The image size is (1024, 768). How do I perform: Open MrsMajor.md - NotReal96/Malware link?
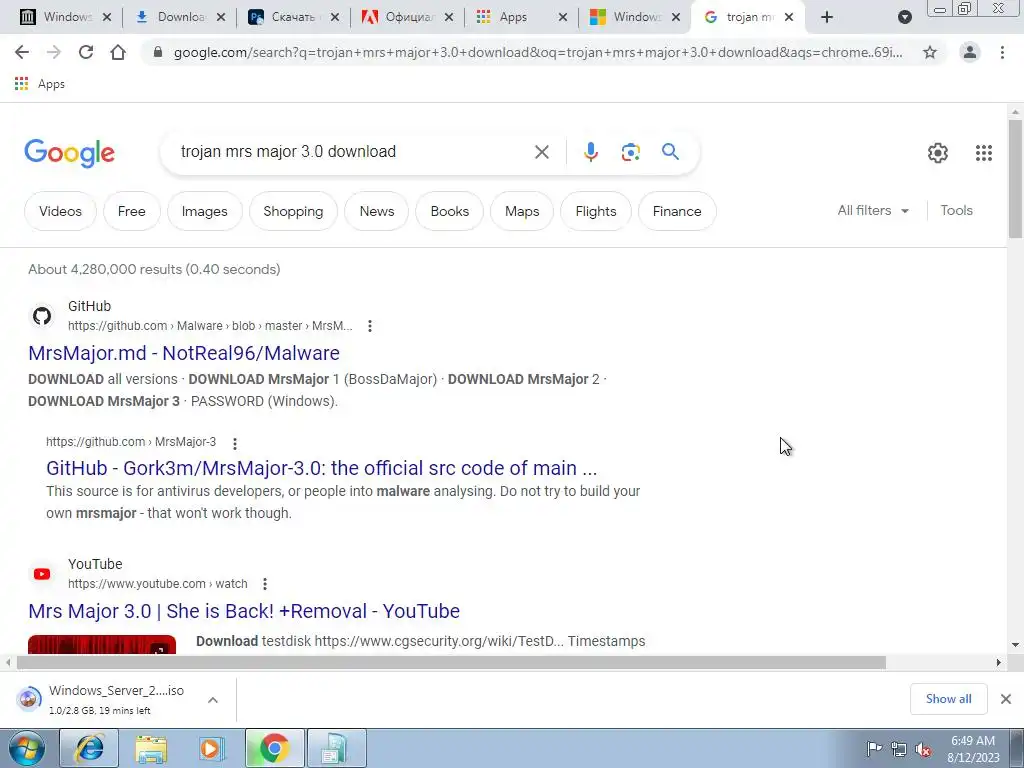[184, 353]
